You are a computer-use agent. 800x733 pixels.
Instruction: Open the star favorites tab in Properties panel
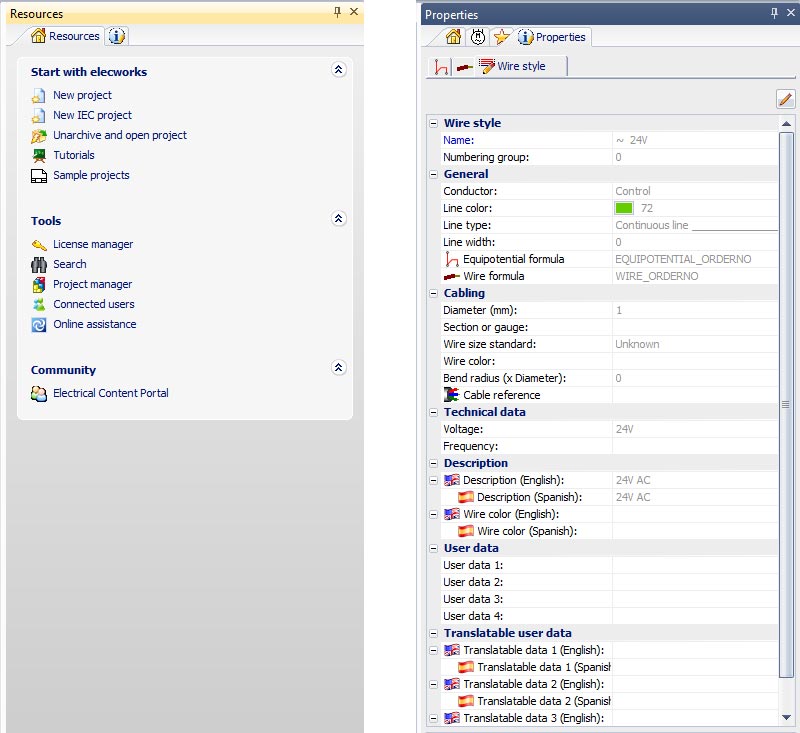coord(502,37)
